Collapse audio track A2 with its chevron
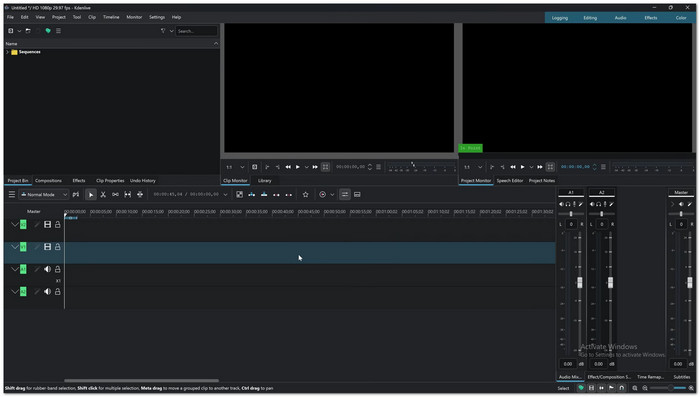700x397 pixels. [14, 292]
